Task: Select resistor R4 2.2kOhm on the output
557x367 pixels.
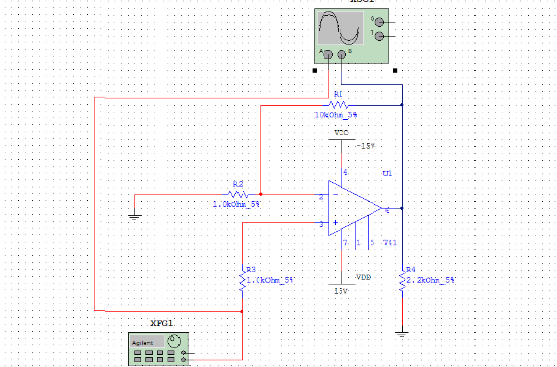Action: tap(402, 281)
